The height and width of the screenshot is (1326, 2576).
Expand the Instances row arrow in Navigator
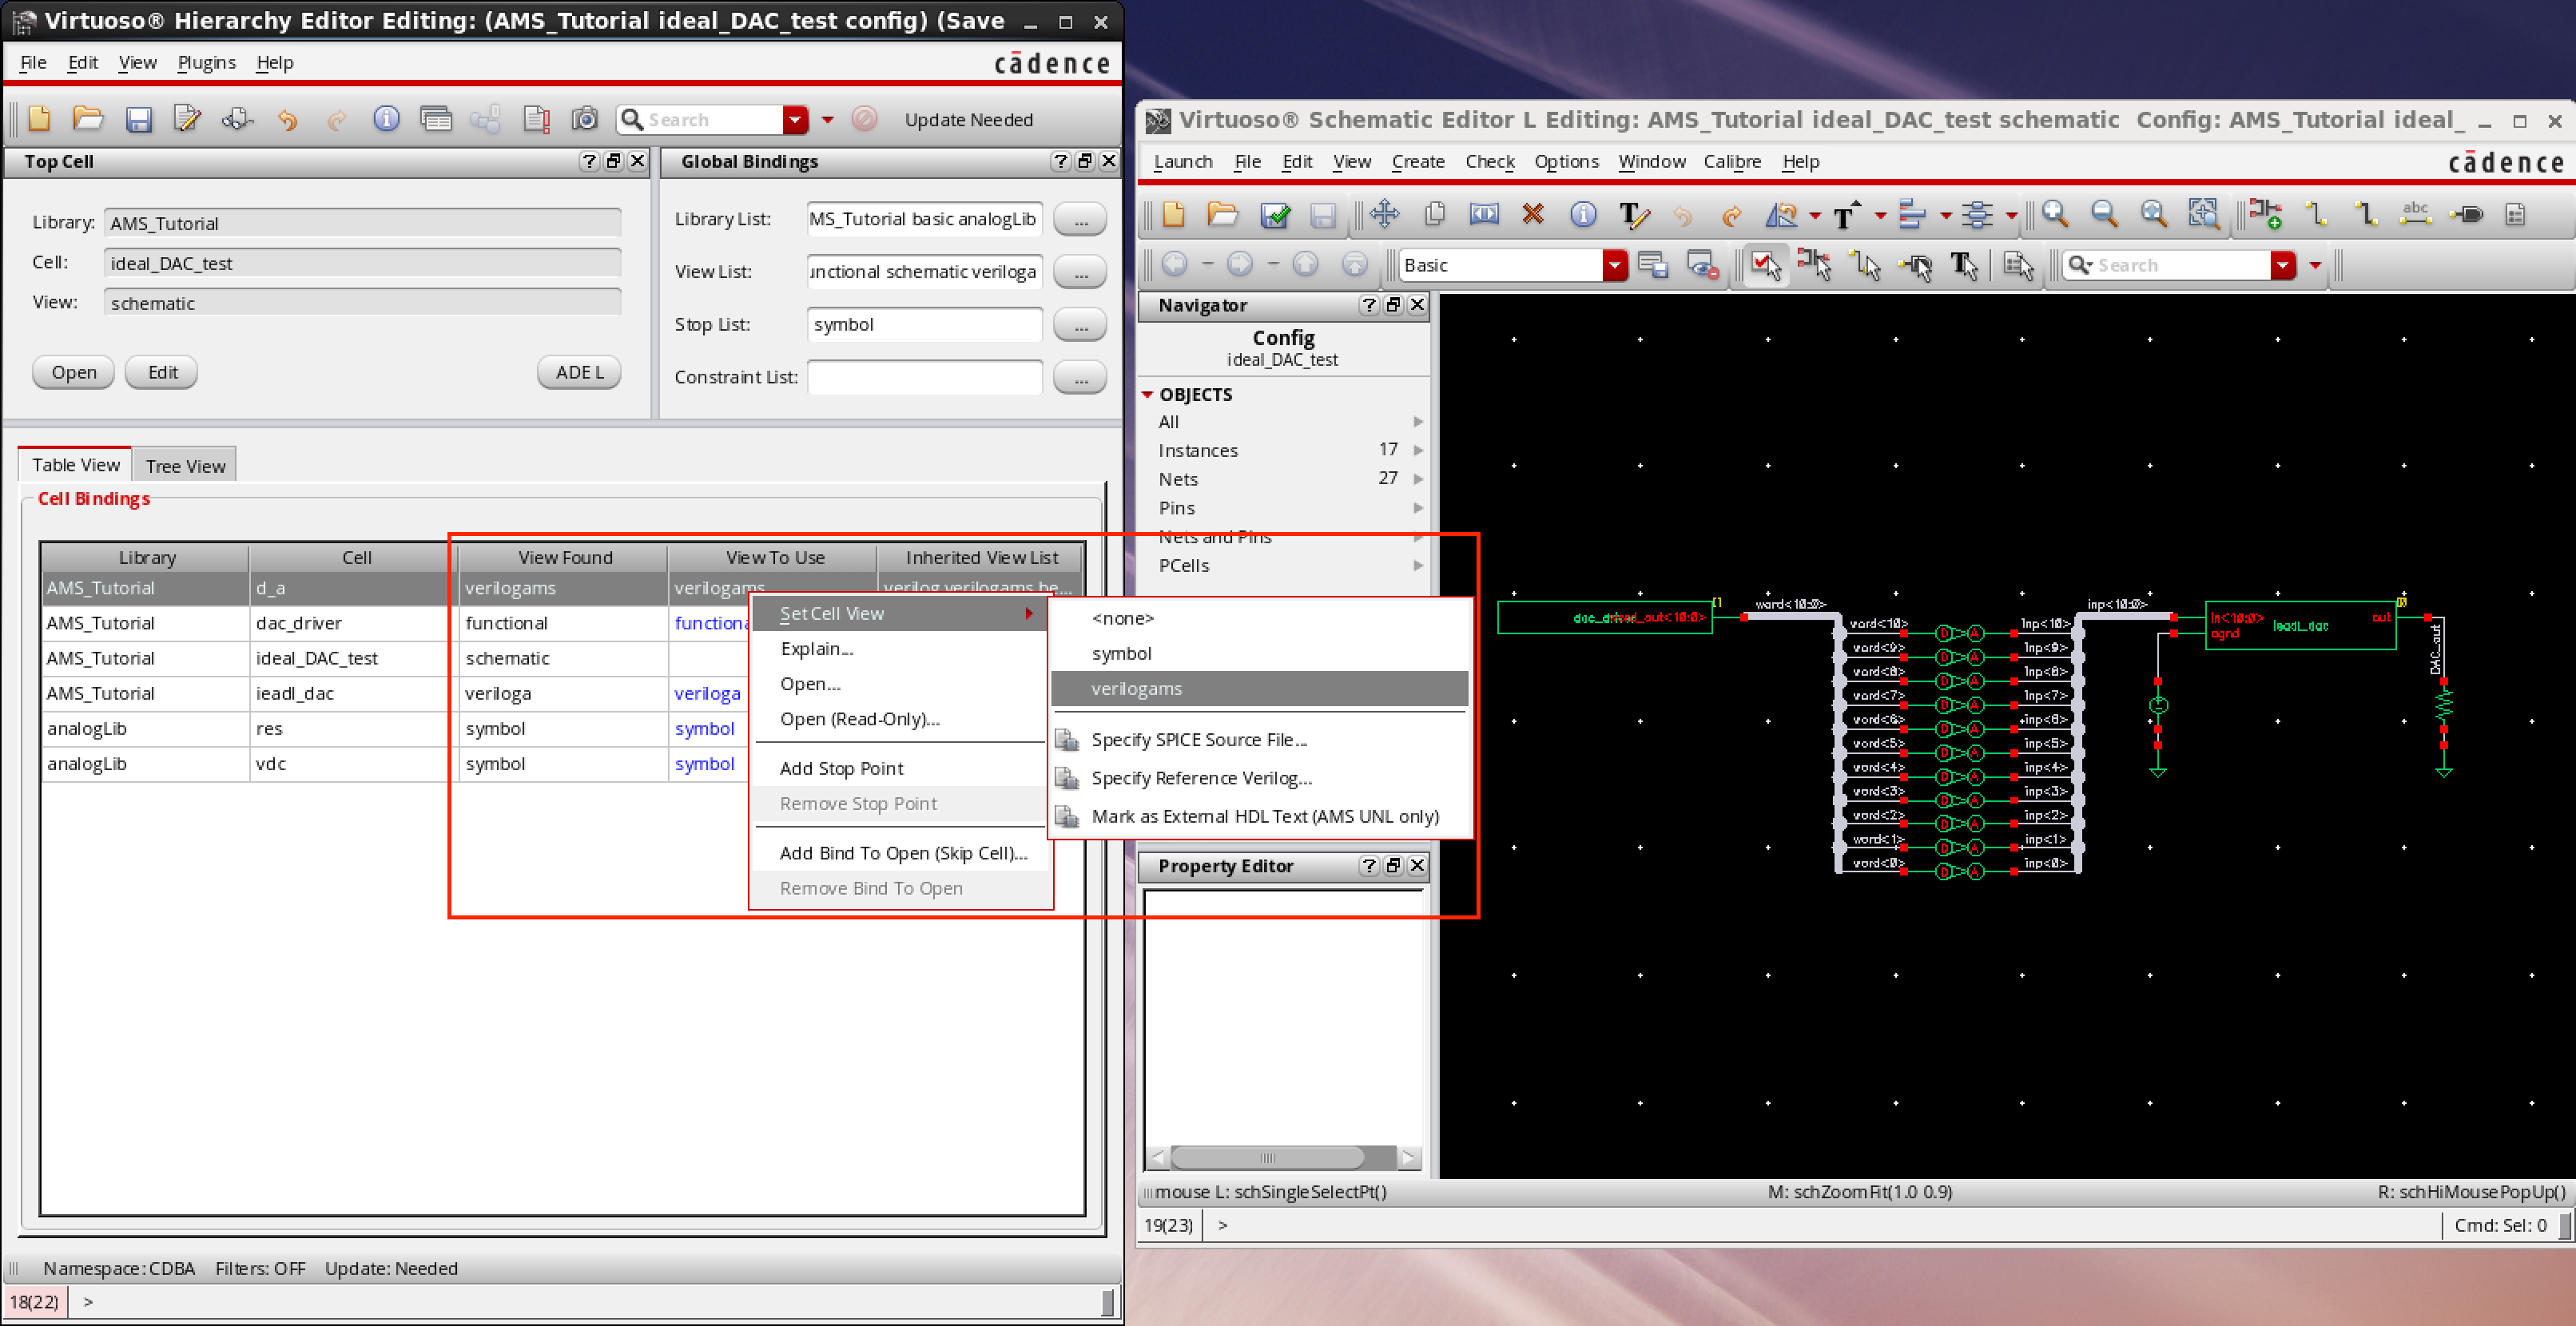(x=1418, y=450)
